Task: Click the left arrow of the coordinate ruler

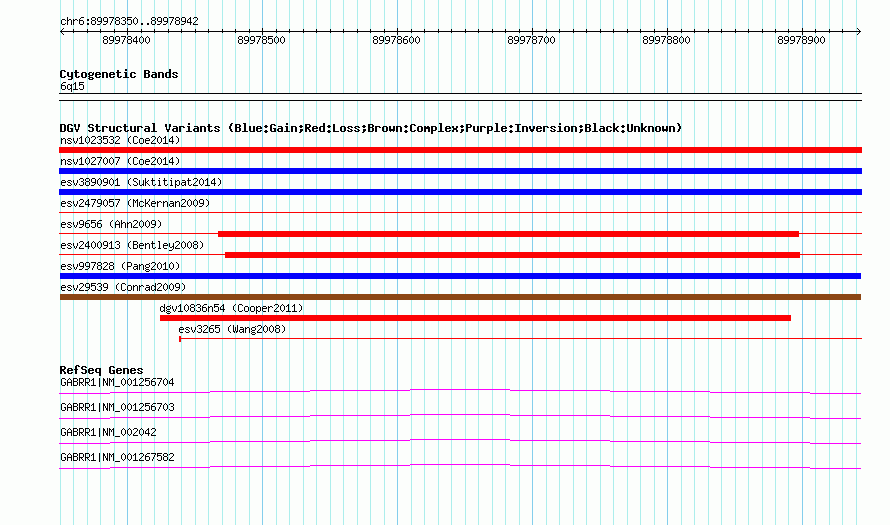Action: (x=62, y=32)
